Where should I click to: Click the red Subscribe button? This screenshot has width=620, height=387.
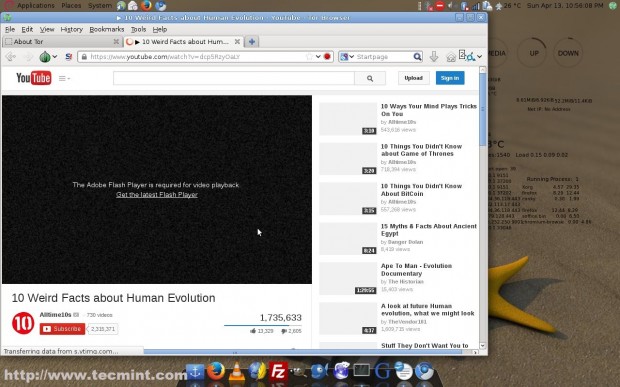click(62, 329)
